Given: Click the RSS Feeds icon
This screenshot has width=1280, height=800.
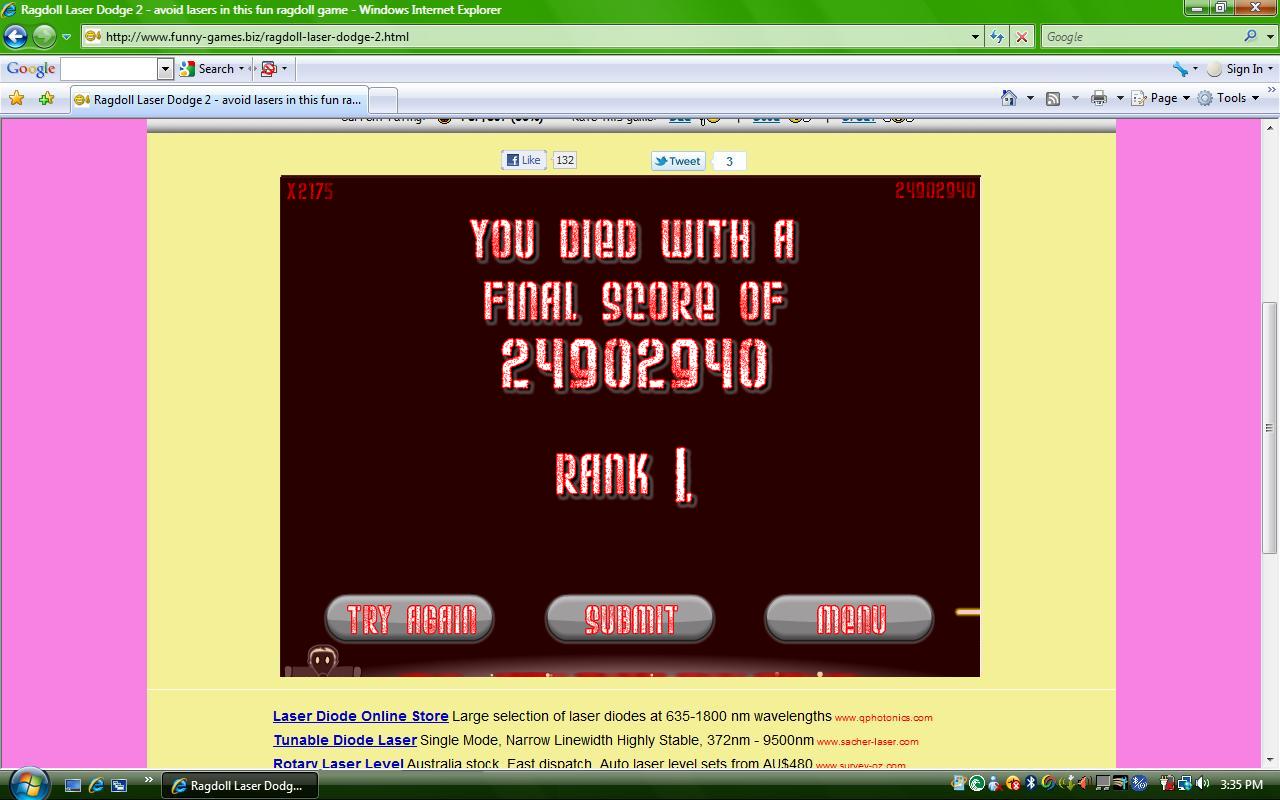Looking at the screenshot, I should click(x=1053, y=98).
